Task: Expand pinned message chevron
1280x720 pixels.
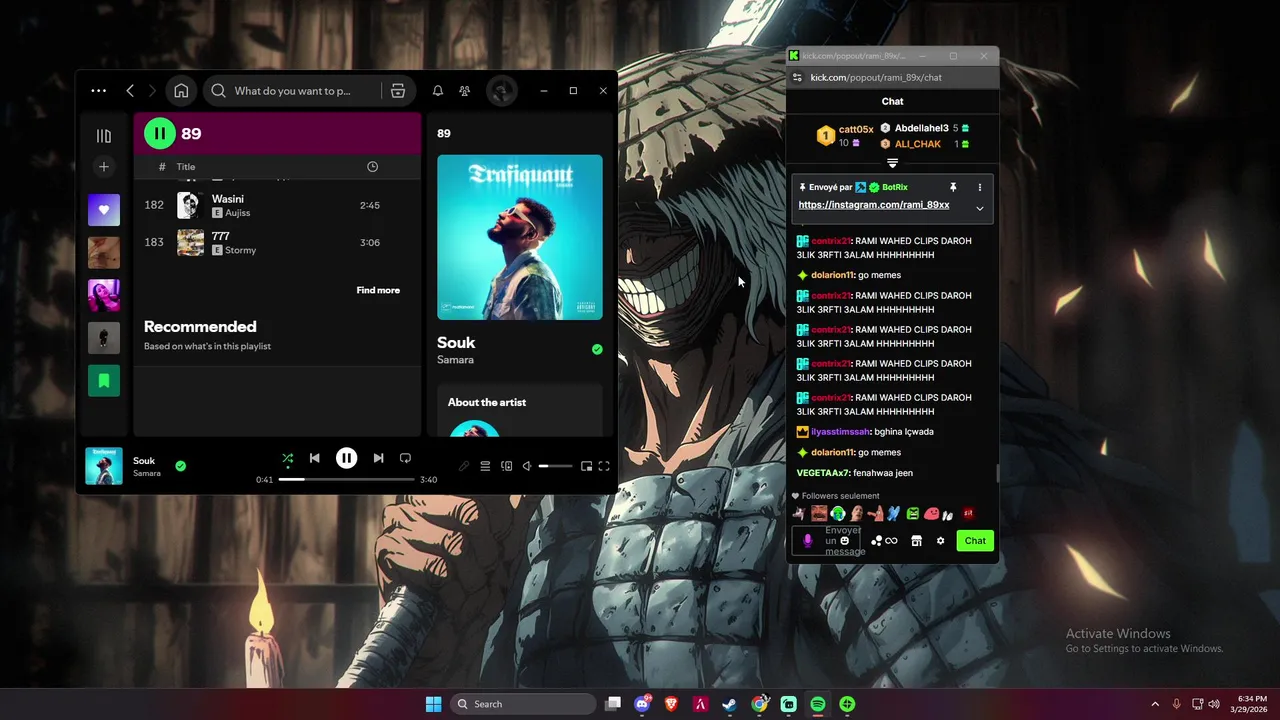Action: point(980,208)
